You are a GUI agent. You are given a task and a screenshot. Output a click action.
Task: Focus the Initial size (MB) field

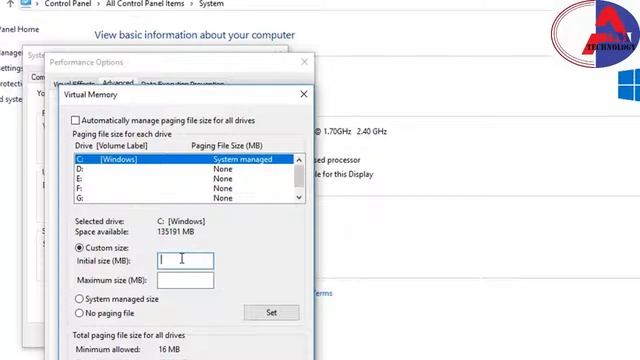click(185, 261)
